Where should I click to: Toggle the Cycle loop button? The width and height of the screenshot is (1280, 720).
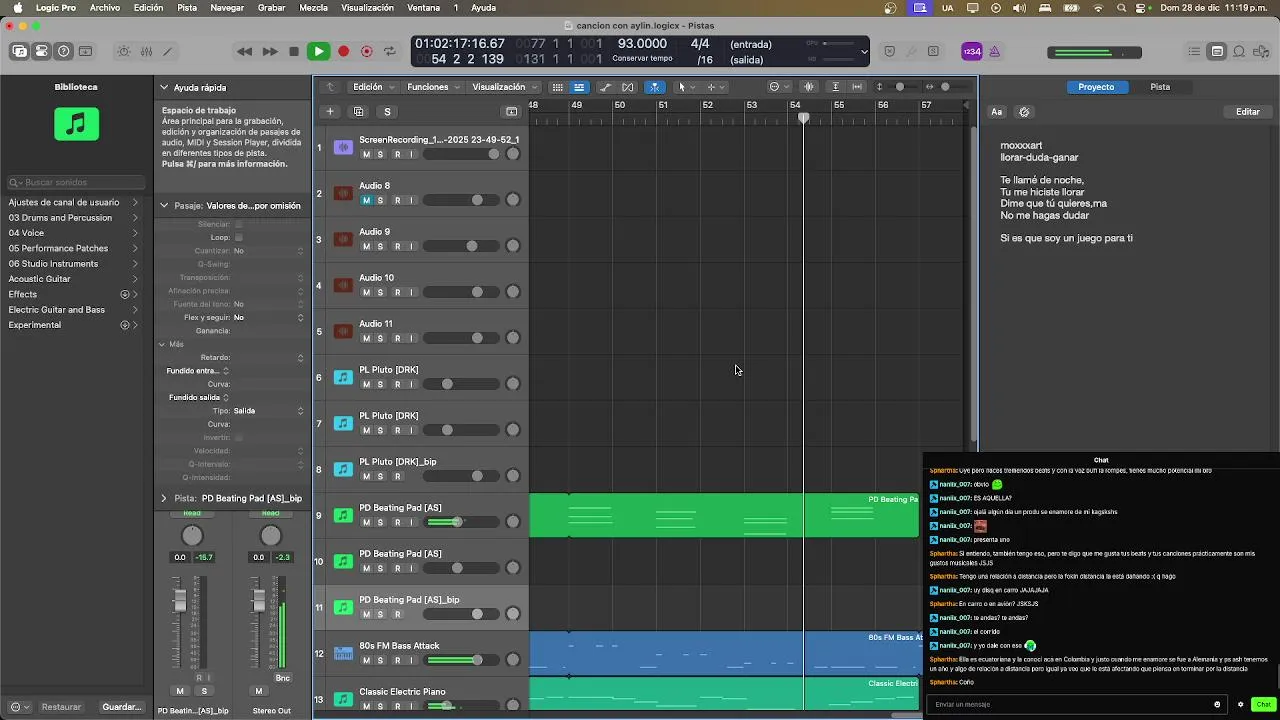coord(390,51)
